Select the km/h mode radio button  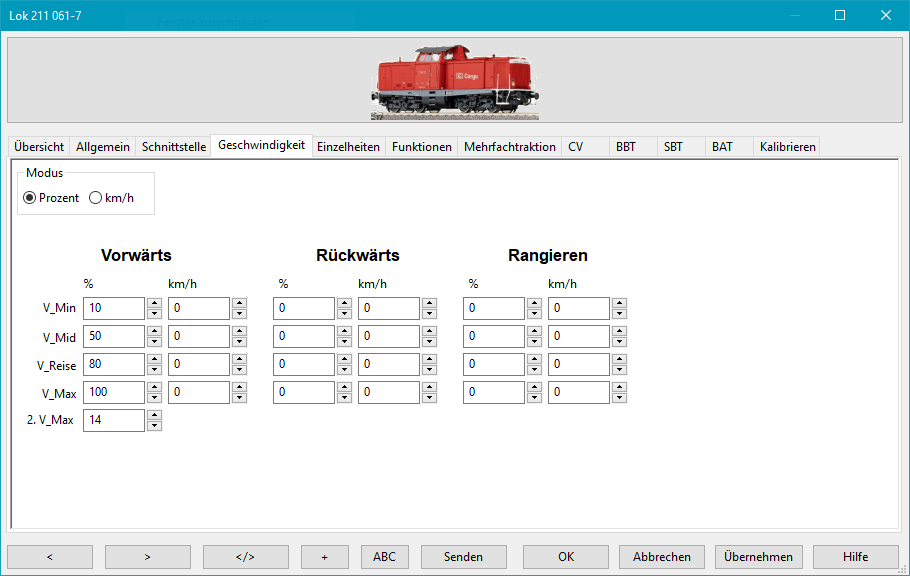tap(96, 198)
